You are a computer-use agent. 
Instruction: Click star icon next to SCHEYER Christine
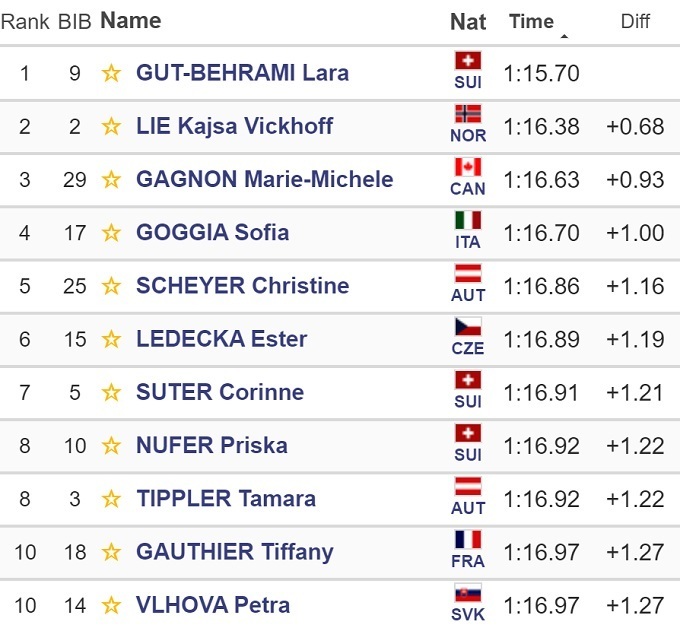tap(111, 286)
